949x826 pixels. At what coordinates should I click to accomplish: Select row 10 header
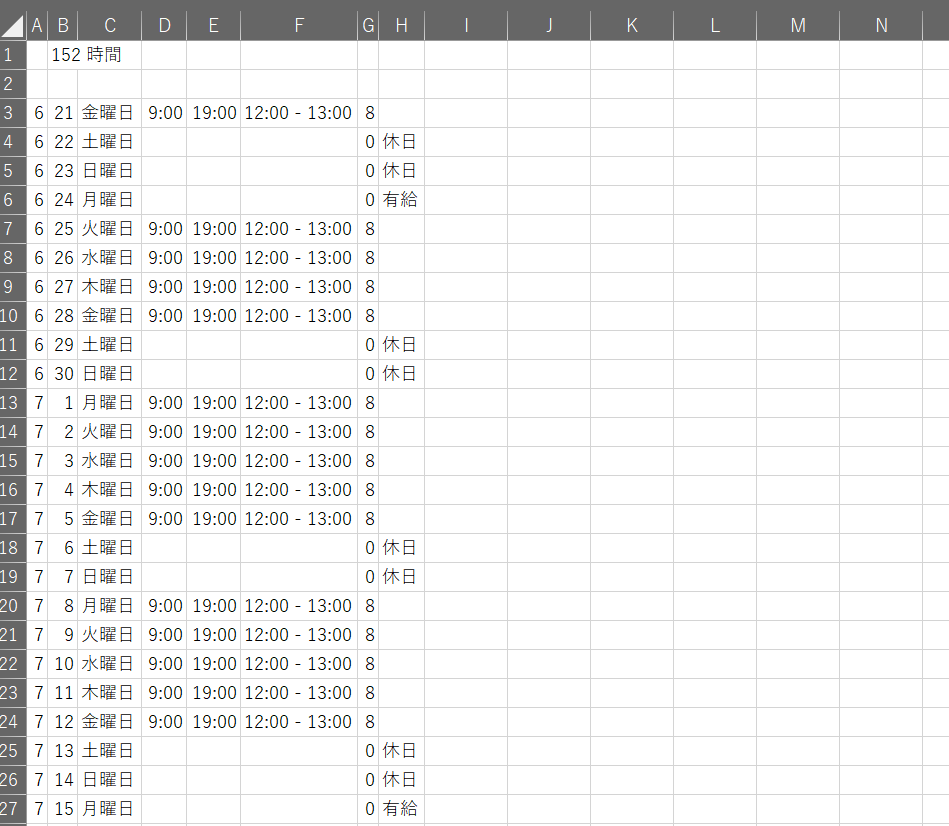tap(13, 316)
